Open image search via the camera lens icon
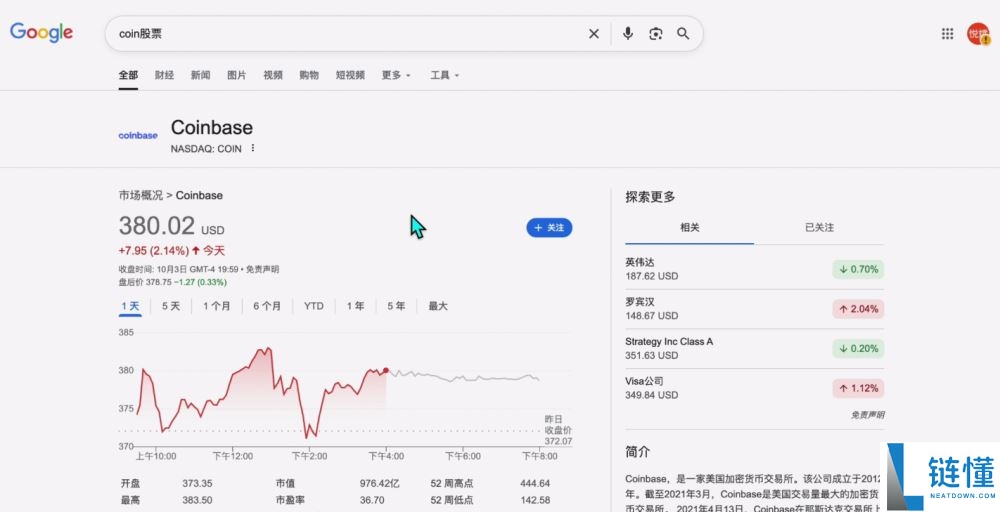The height and width of the screenshot is (512, 1000). coord(656,34)
